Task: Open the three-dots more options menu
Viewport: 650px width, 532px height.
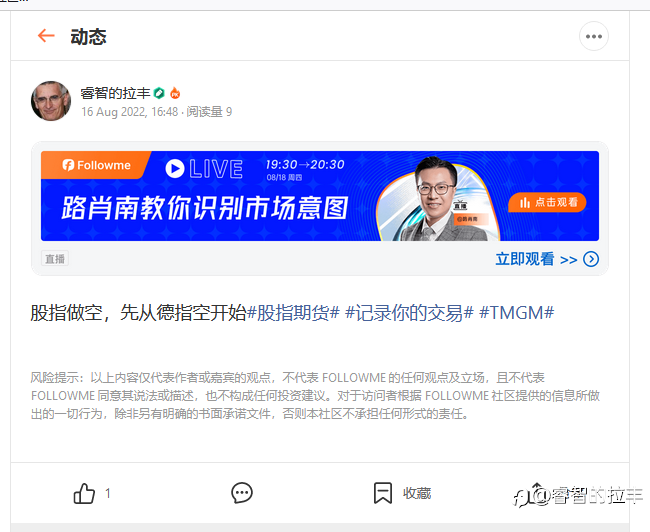Action: [594, 36]
